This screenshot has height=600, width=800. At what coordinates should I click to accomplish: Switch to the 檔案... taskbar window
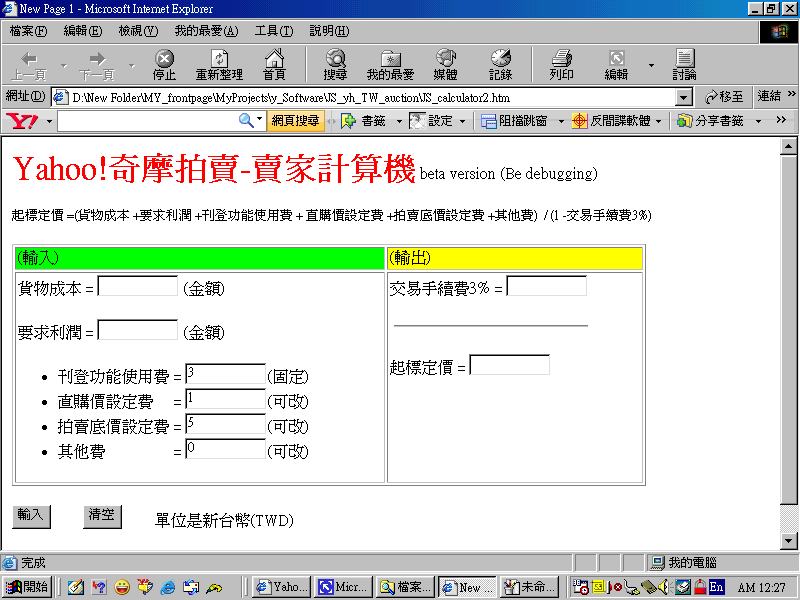click(x=406, y=587)
